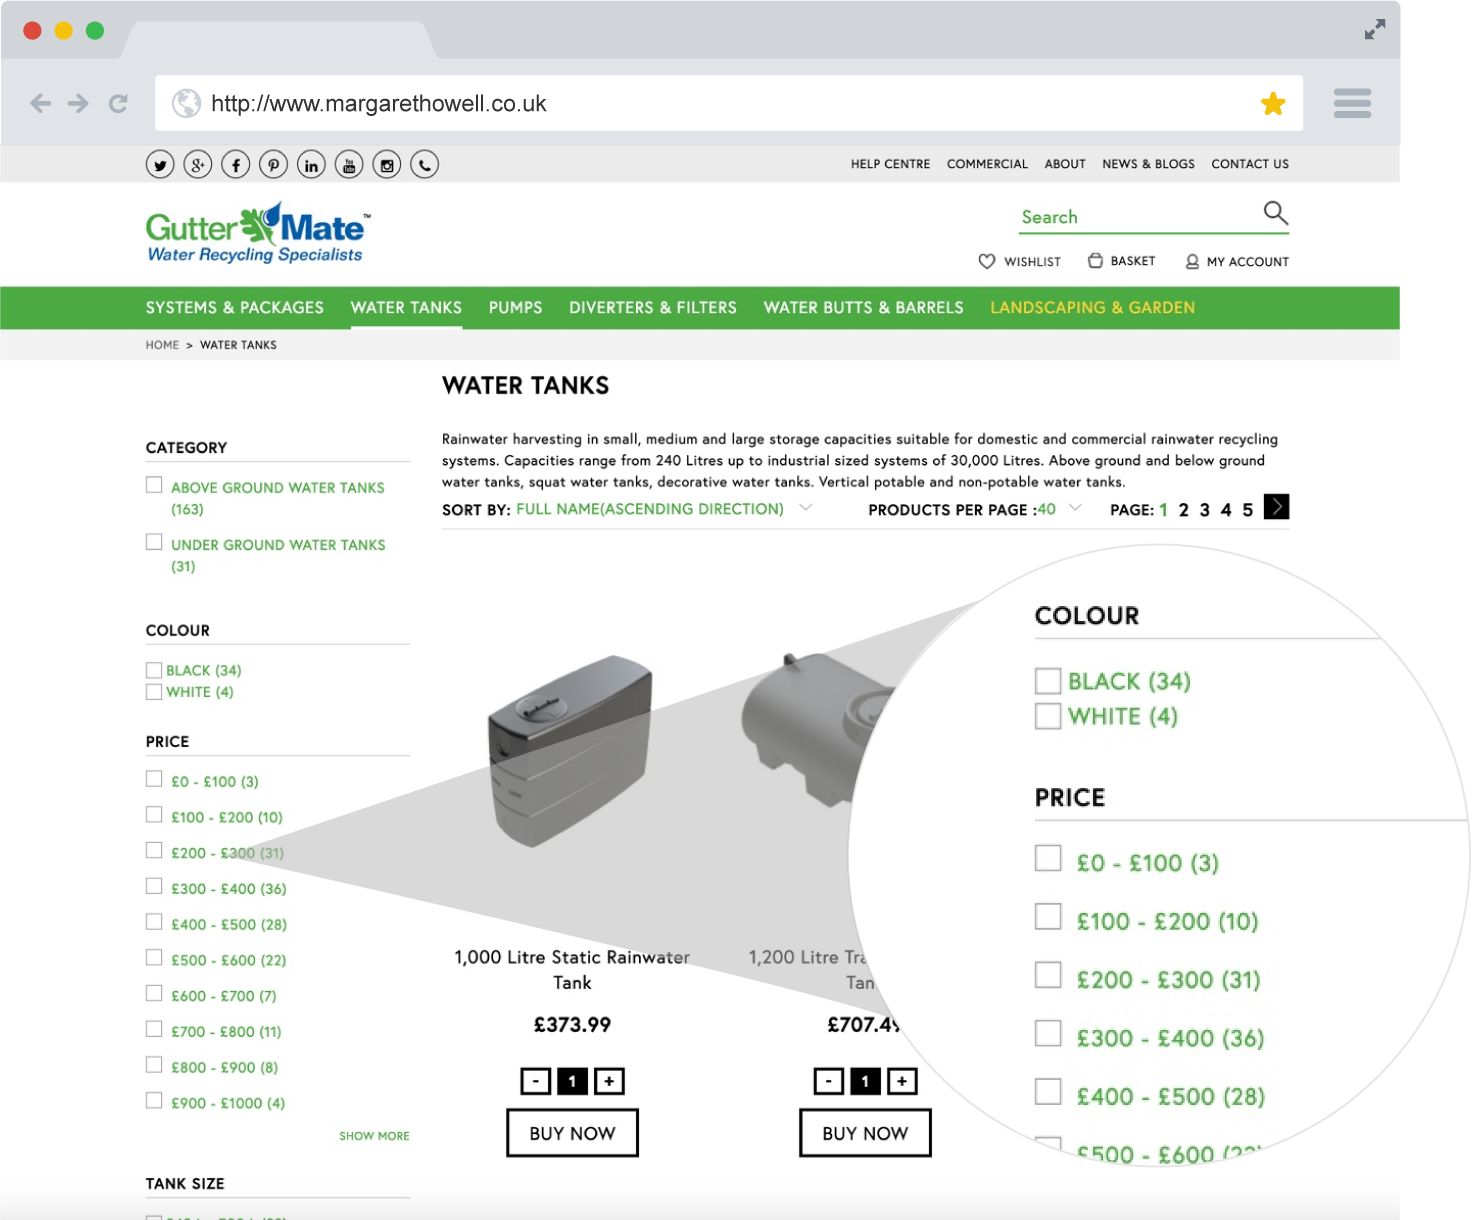
Task: Open Products Per Page dropdown chevron
Action: point(1076,508)
